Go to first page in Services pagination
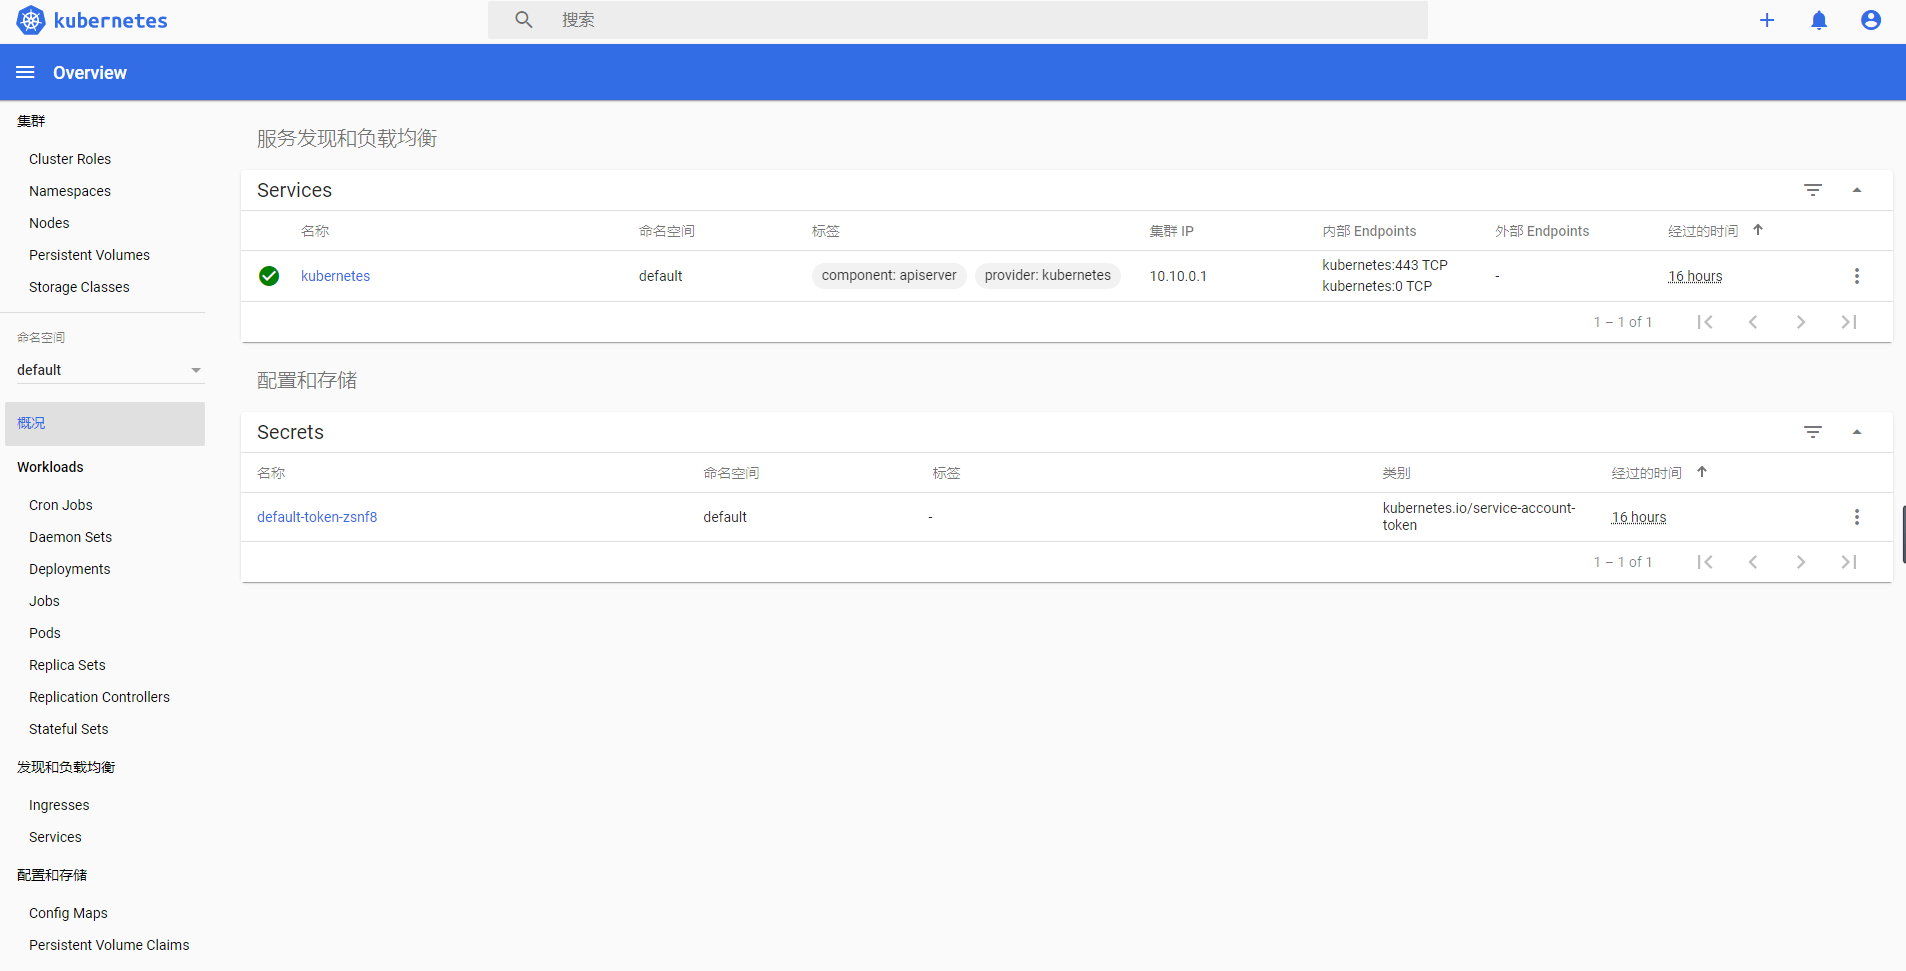1906x971 pixels. pos(1705,322)
